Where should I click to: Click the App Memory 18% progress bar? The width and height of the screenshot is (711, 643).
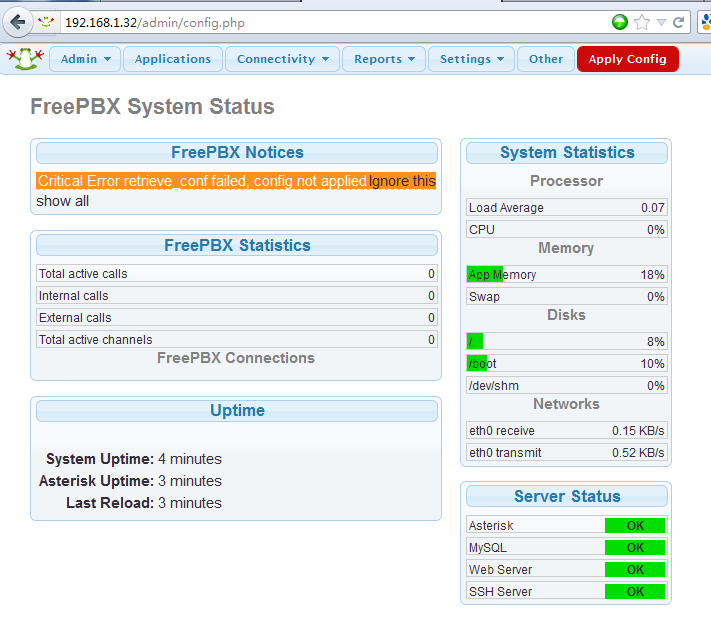tap(567, 274)
